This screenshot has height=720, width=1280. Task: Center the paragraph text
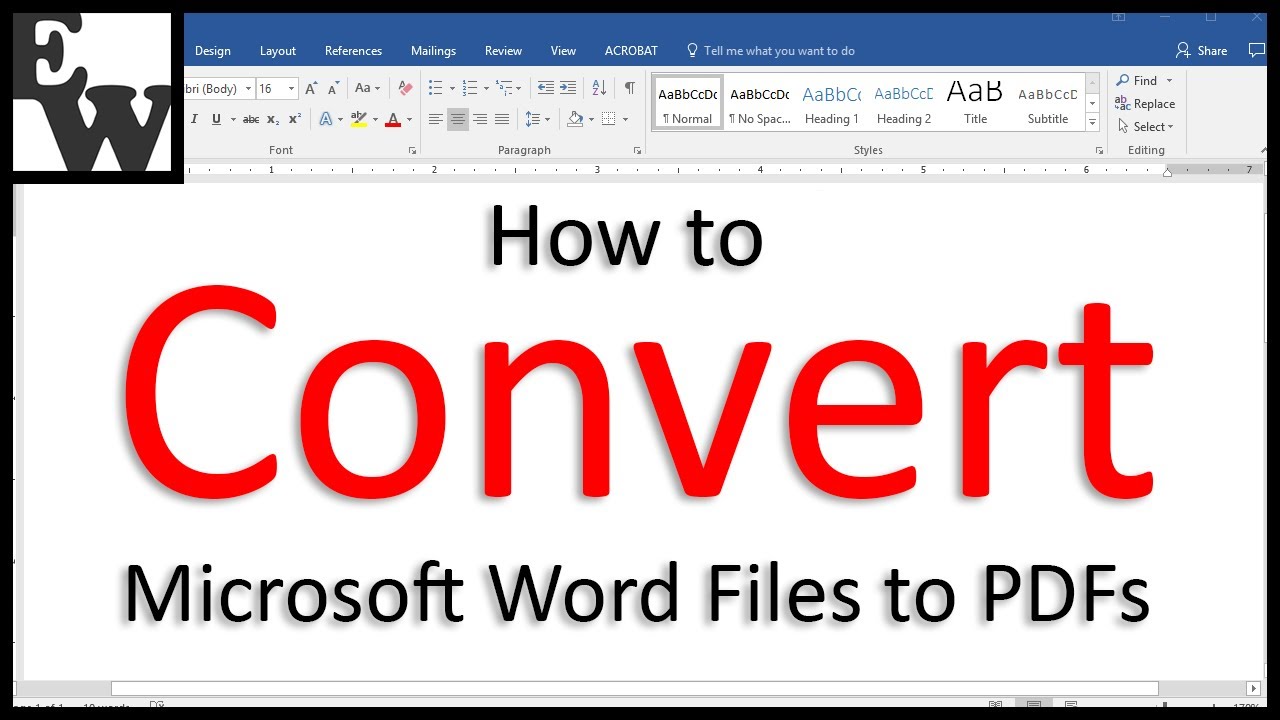pyautogui.click(x=458, y=119)
